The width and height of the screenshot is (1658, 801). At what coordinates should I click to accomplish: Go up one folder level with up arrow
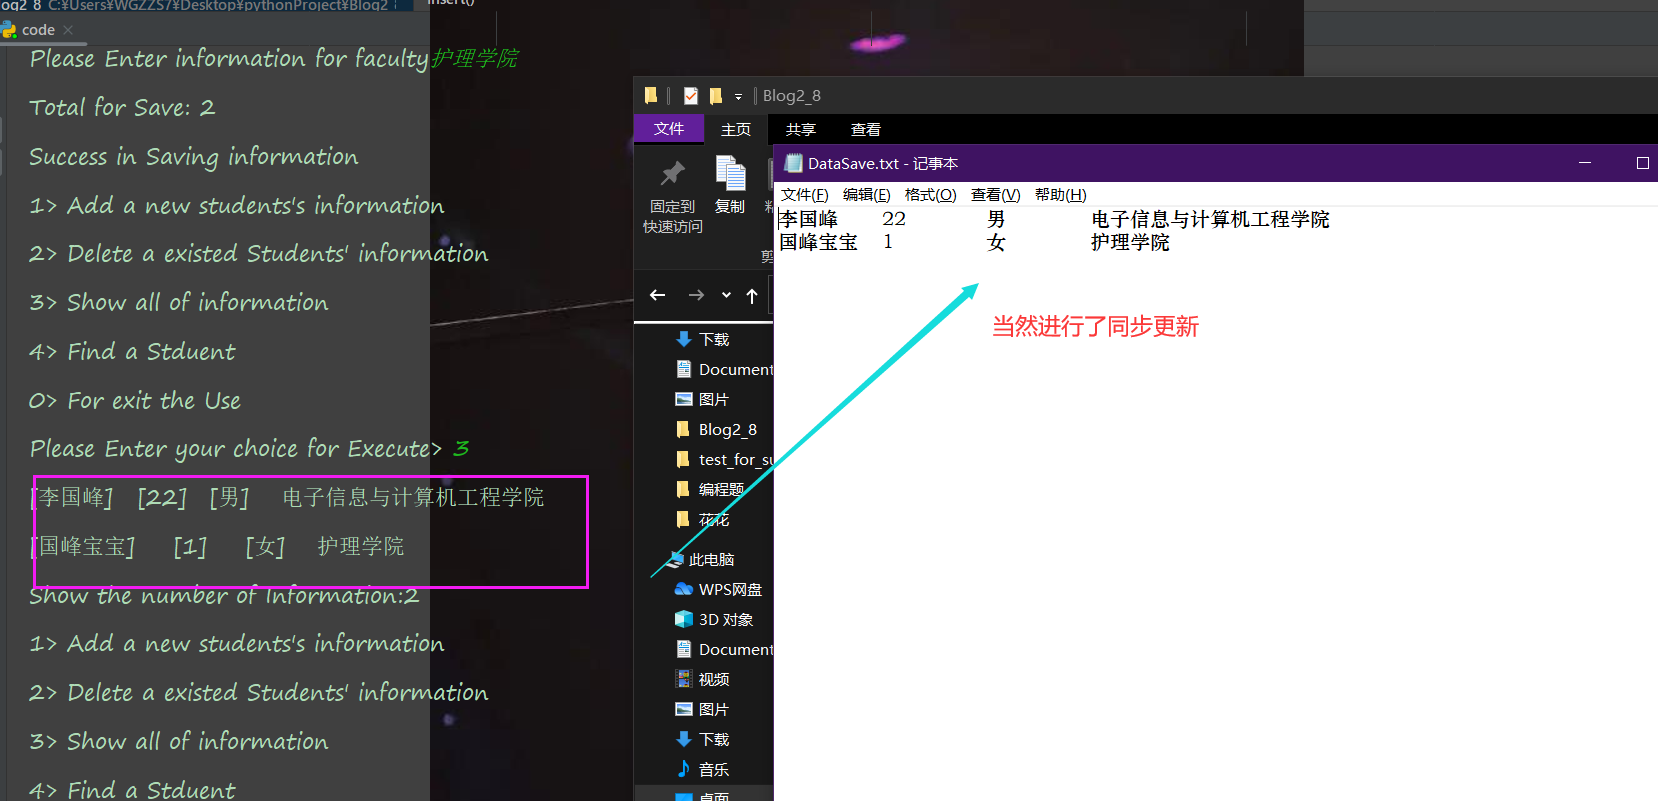[x=752, y=295]
